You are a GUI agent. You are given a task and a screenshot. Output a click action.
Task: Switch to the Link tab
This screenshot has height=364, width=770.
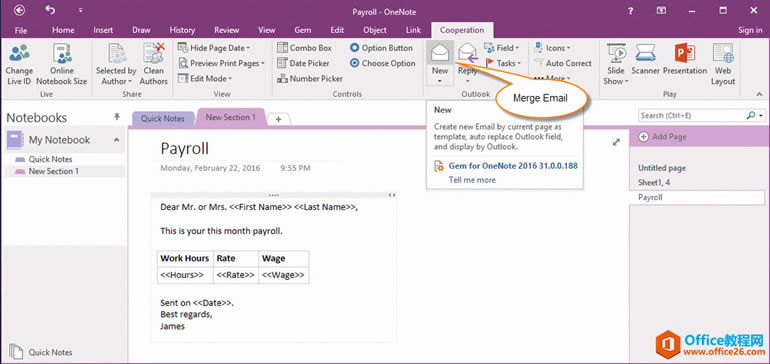pyautogui.click(x=413, y=30)
